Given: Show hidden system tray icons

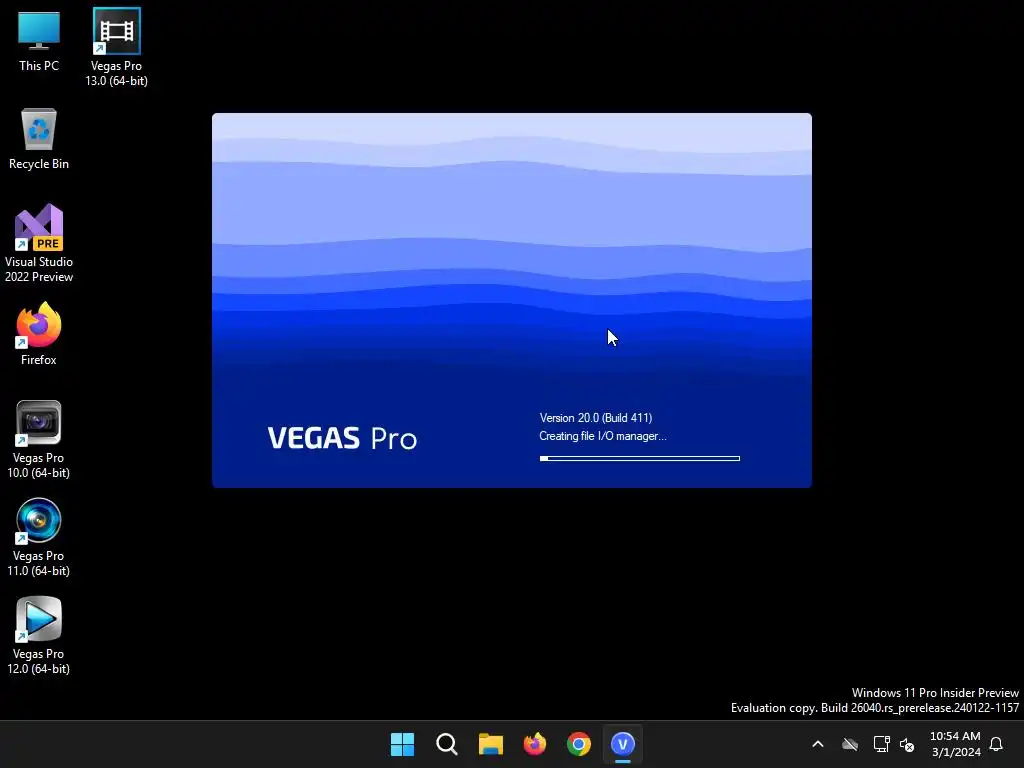Looking at the screenshot, I should 818,744.
